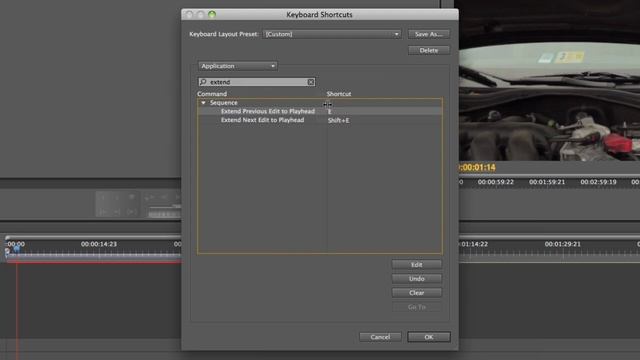Clear the search field with the X icon
The width and height of the screenshot is (640, 360).
tap(311, 82)
